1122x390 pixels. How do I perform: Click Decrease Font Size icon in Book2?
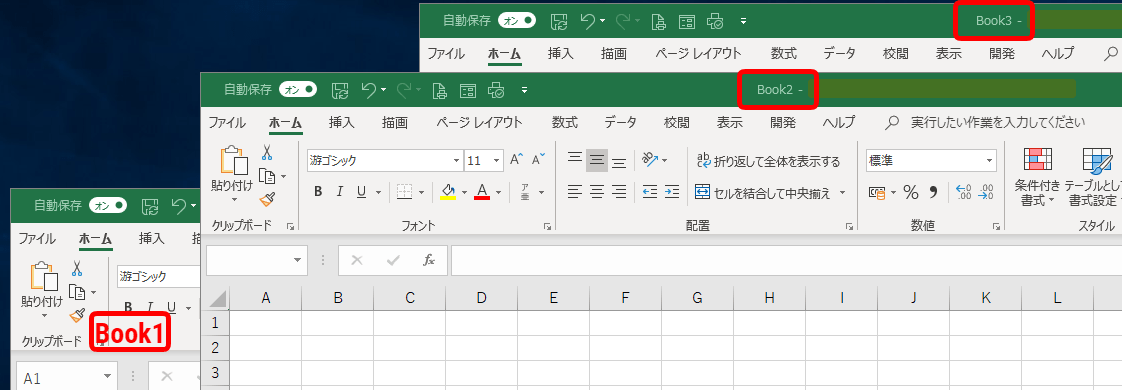click(x=537, y=160)
